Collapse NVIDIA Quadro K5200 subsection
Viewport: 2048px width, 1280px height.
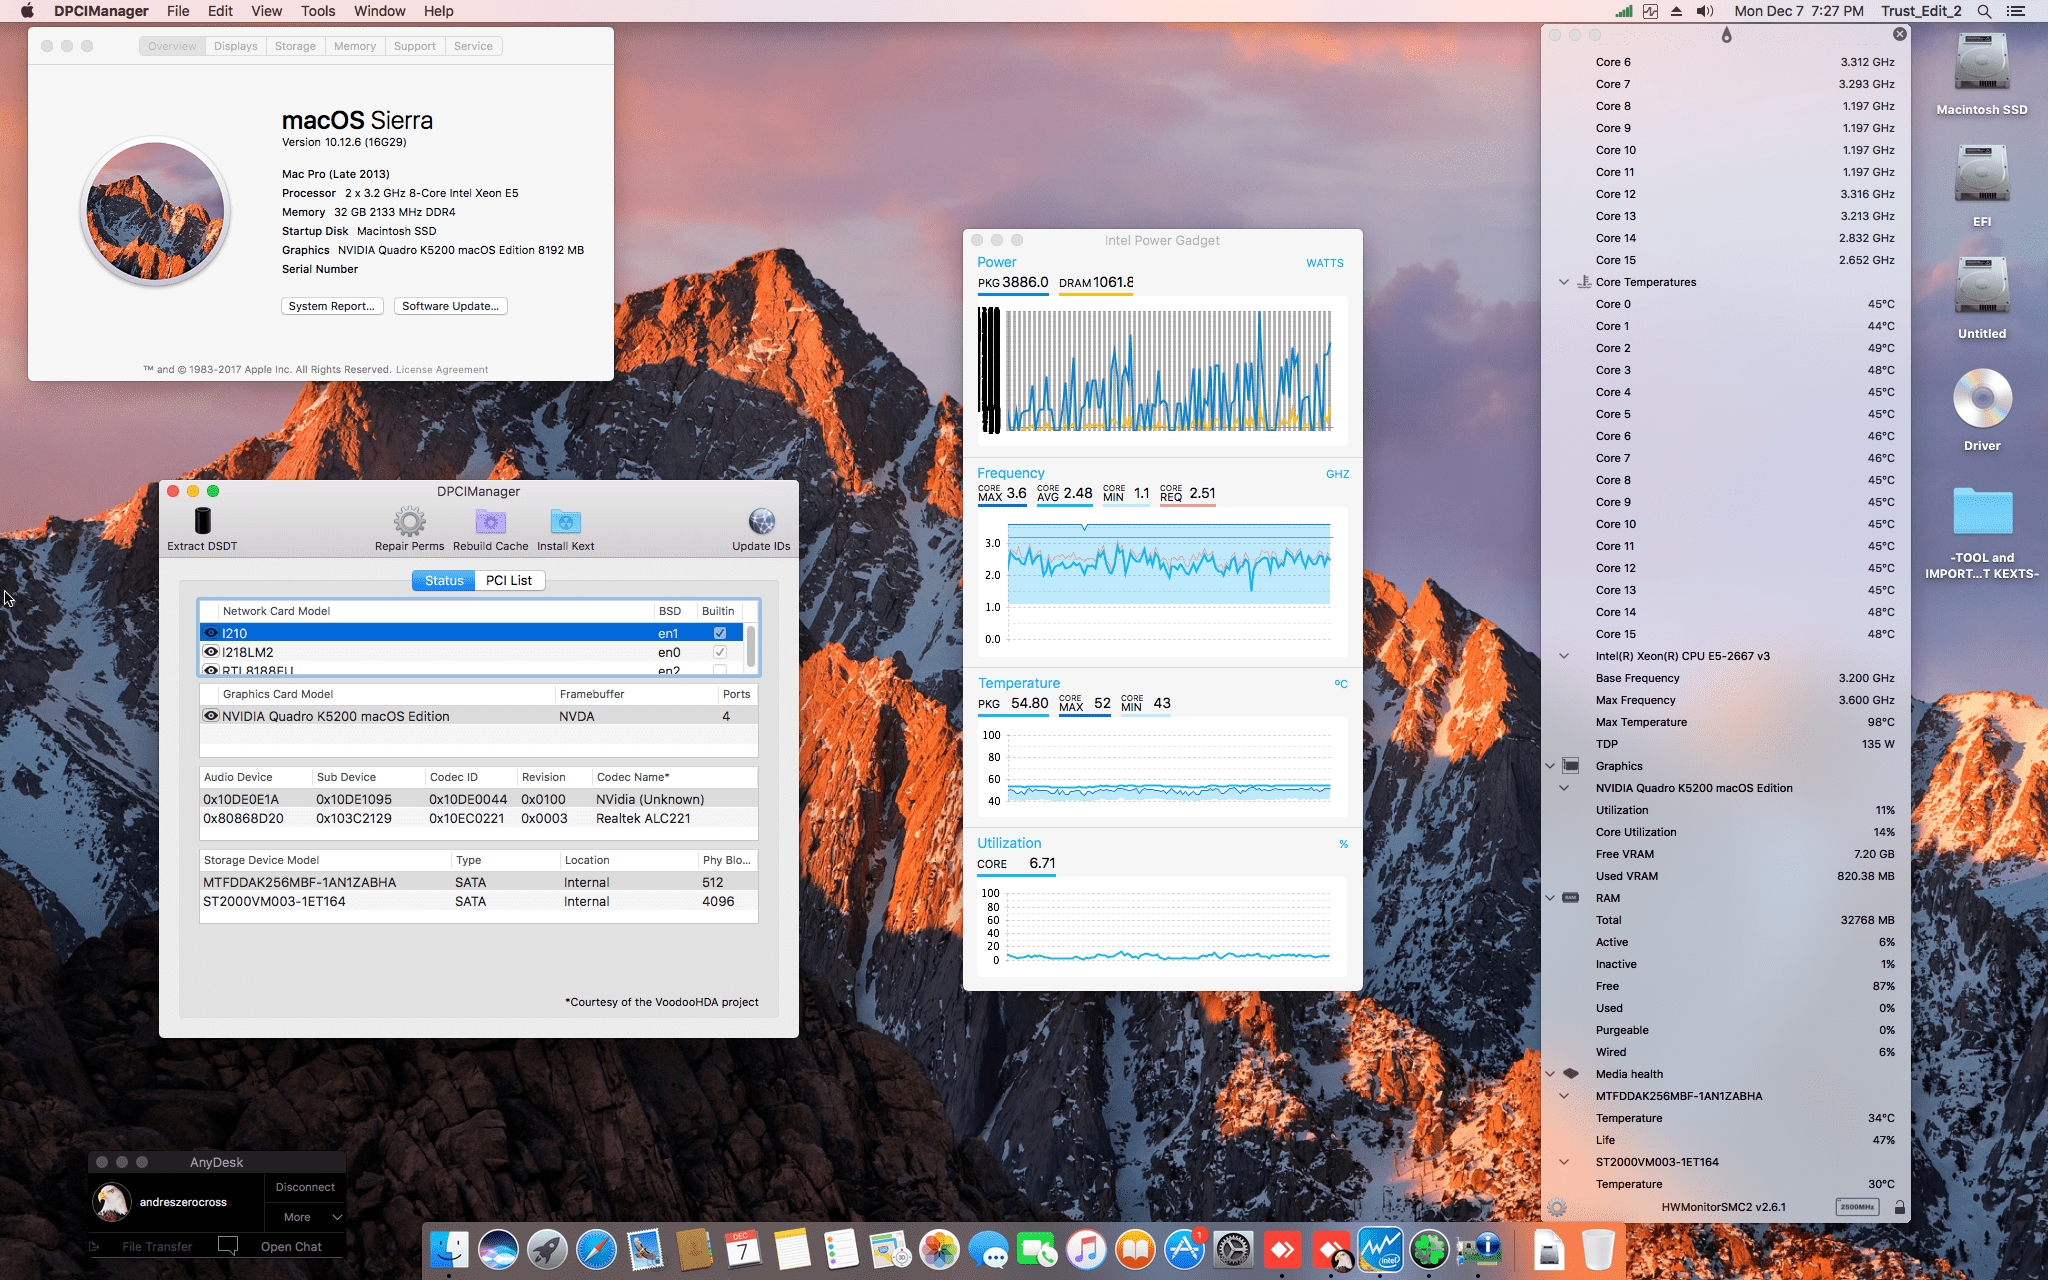click(1564, 788)
